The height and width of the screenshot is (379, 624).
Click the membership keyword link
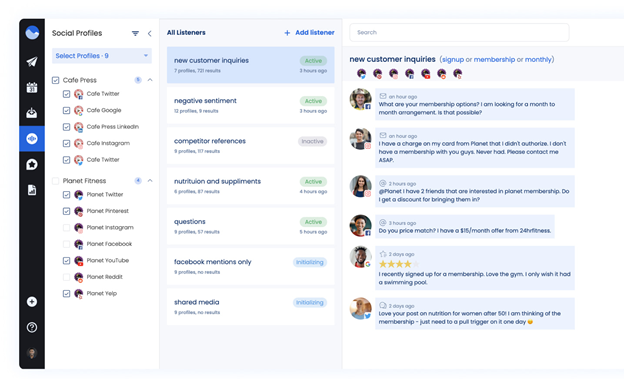coord(494,60)
